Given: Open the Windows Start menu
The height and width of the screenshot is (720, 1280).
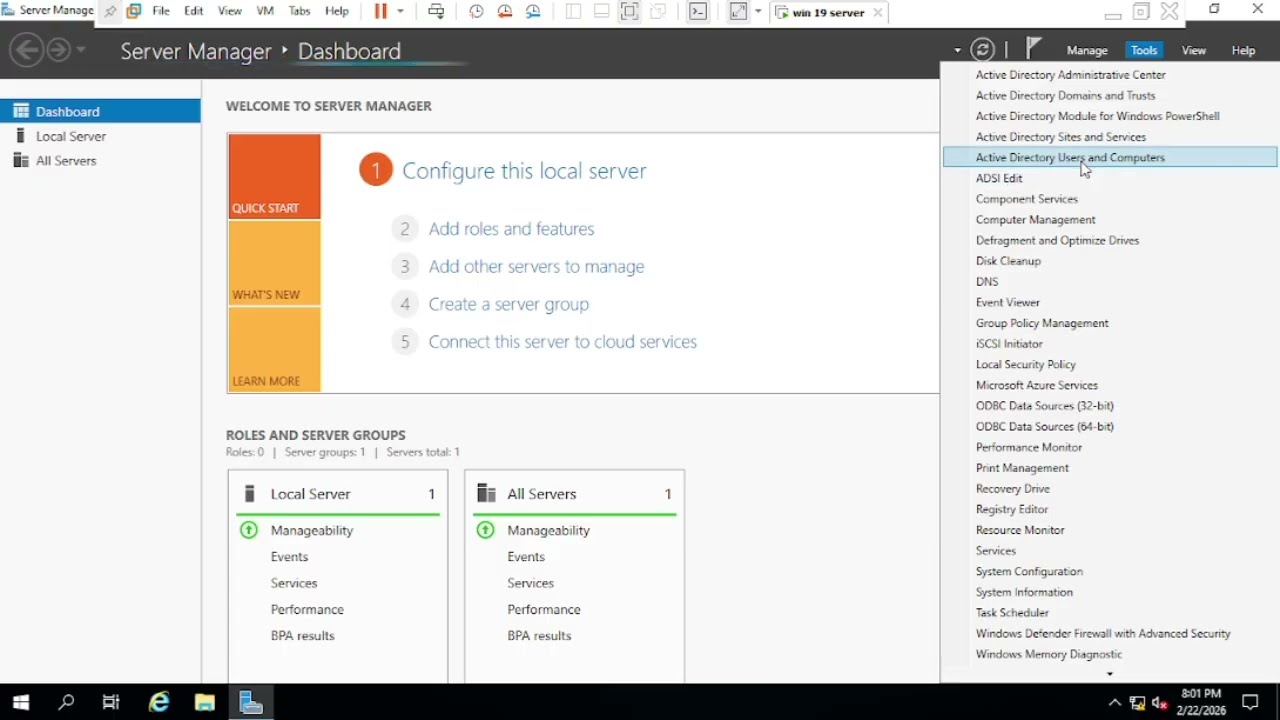Looking at the screenshot, I should [x=21, y=702].
